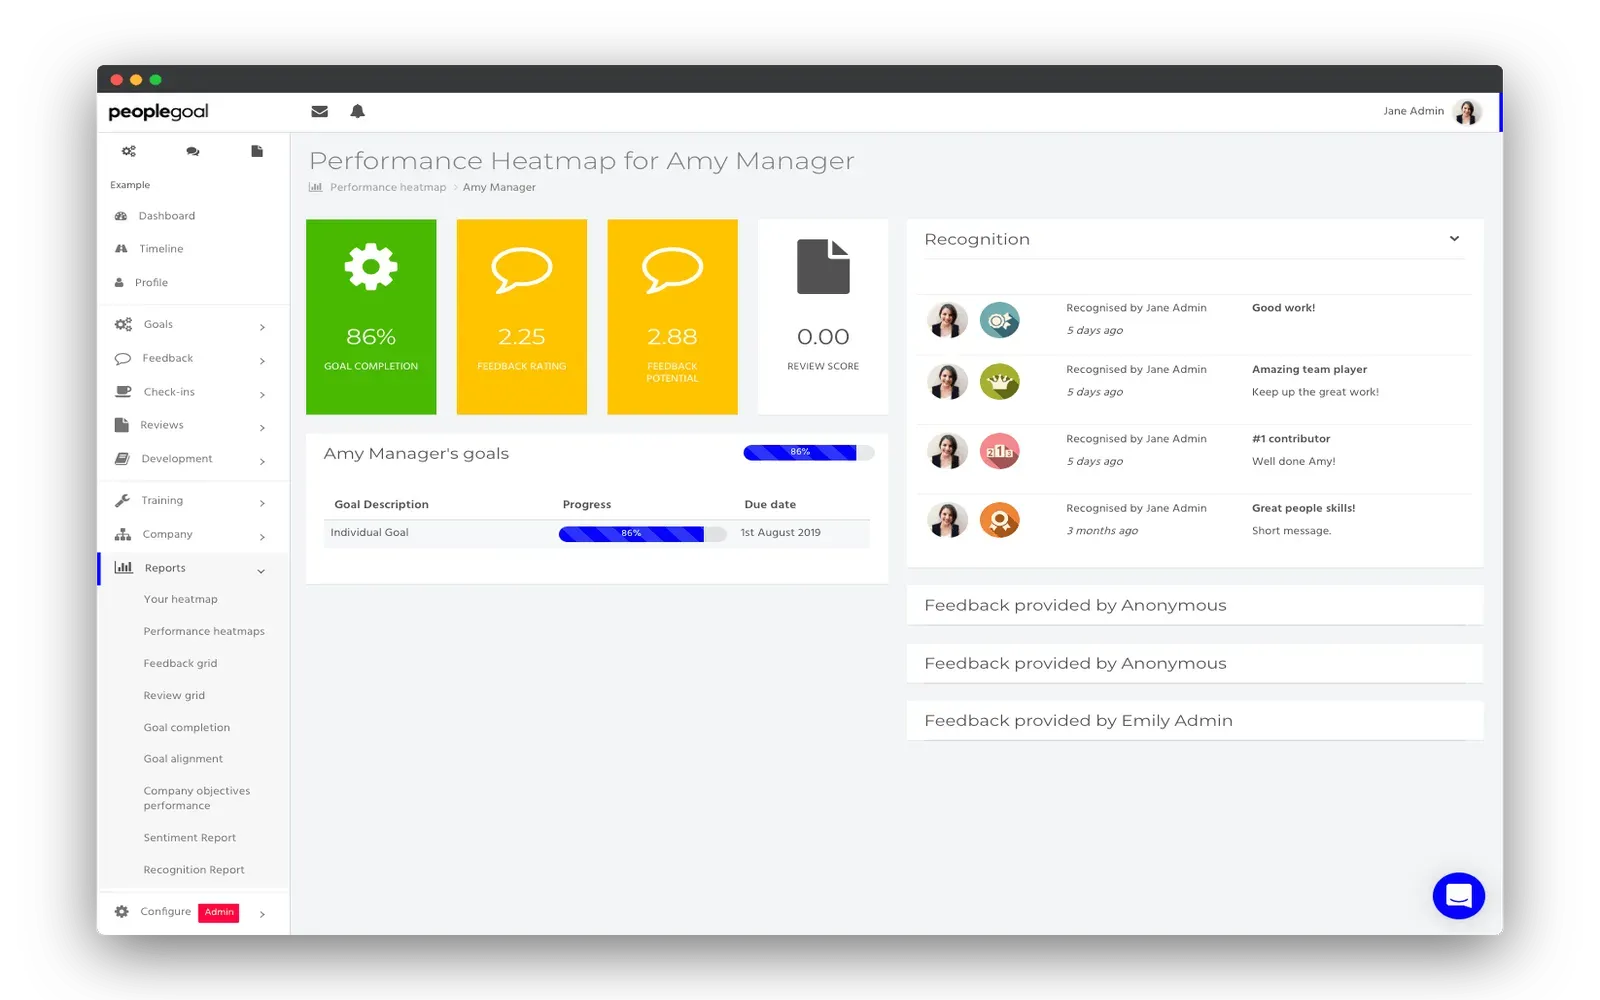Image resolution: width=1600 pixels, height=1000 pixels.
Task: Expand the Goals menu chevron
Action: pos(262,327)
